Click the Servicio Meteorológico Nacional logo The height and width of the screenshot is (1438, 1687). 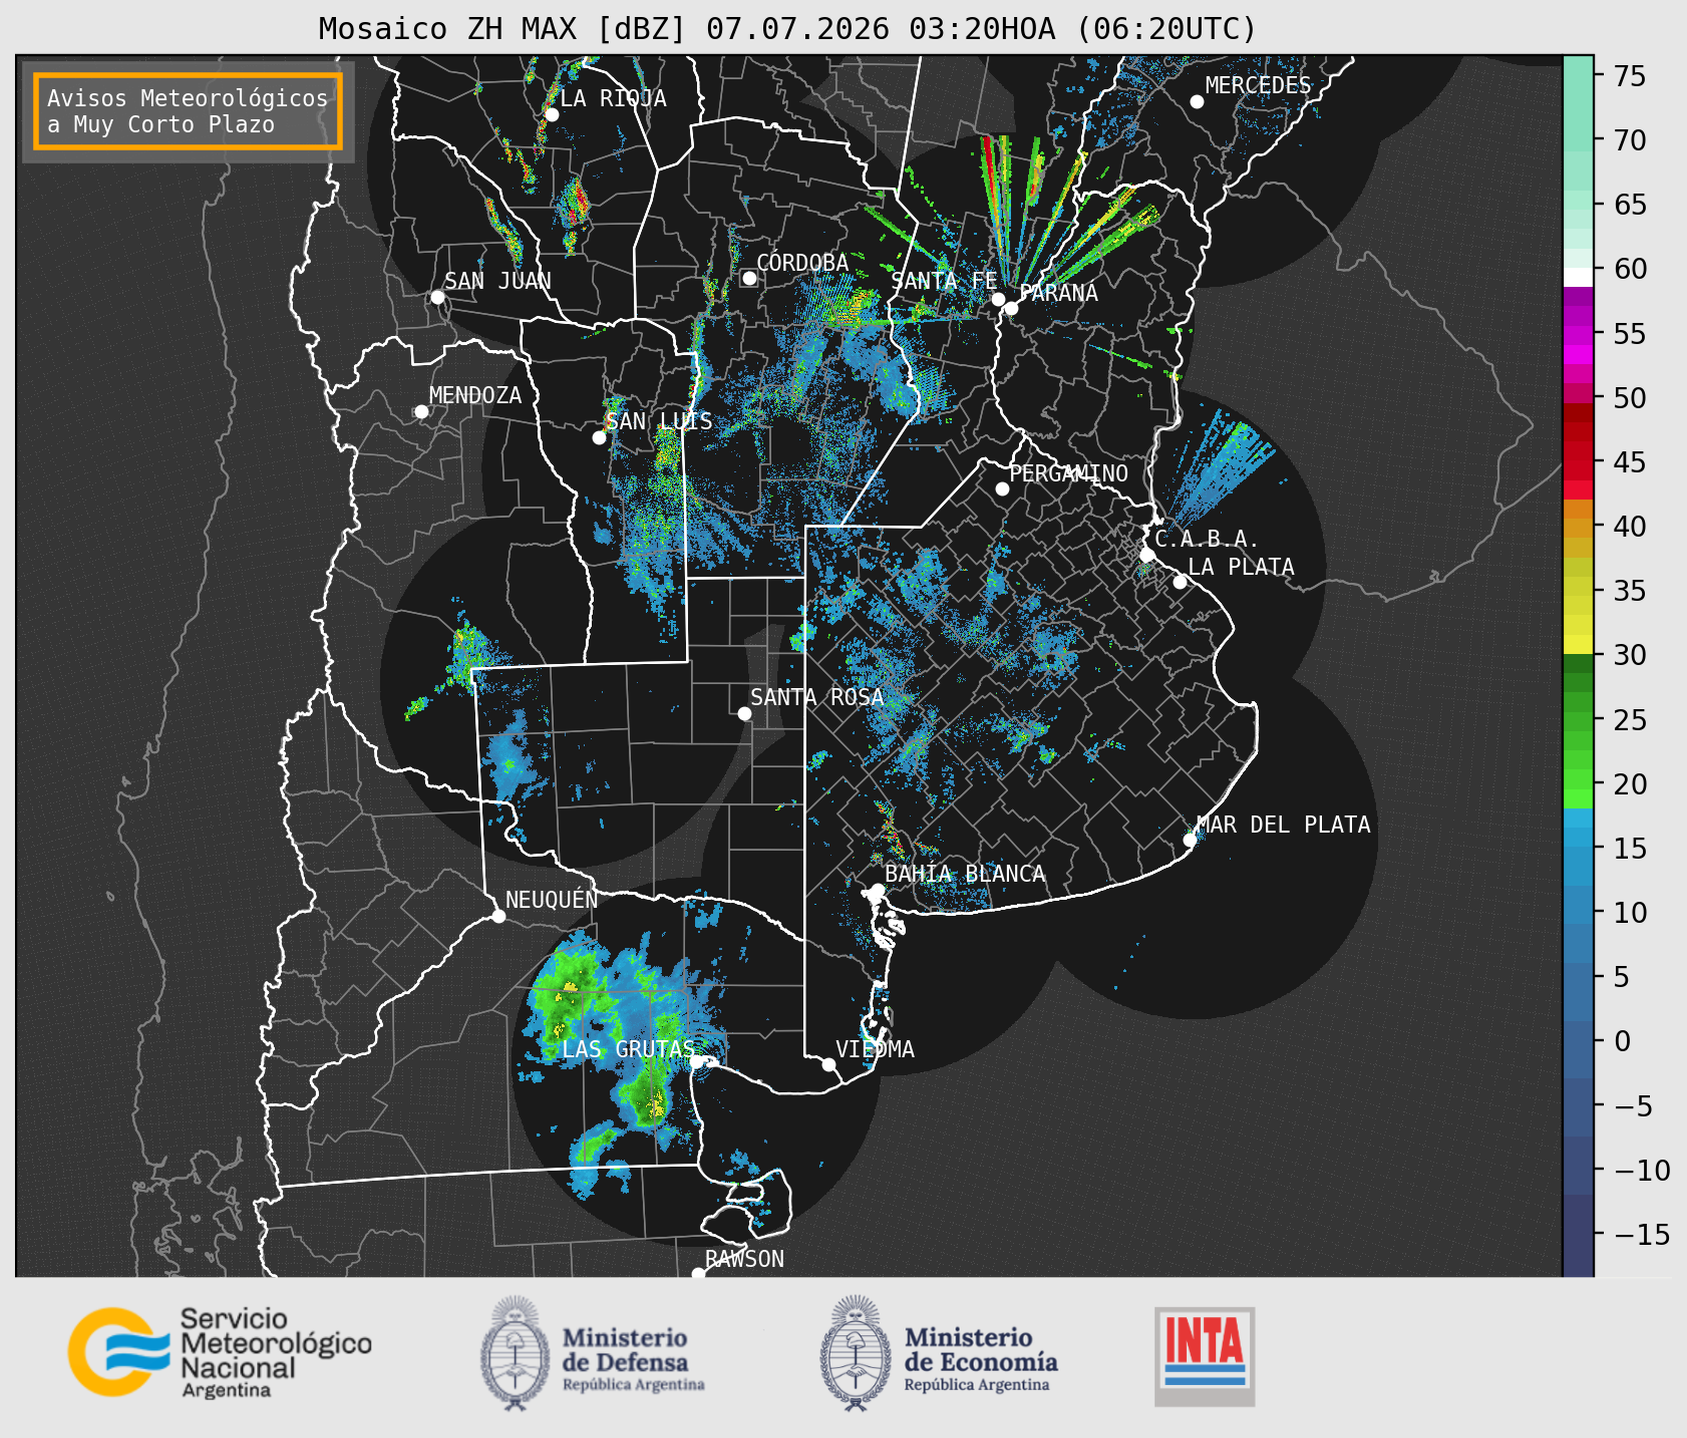click(219, 1352)
